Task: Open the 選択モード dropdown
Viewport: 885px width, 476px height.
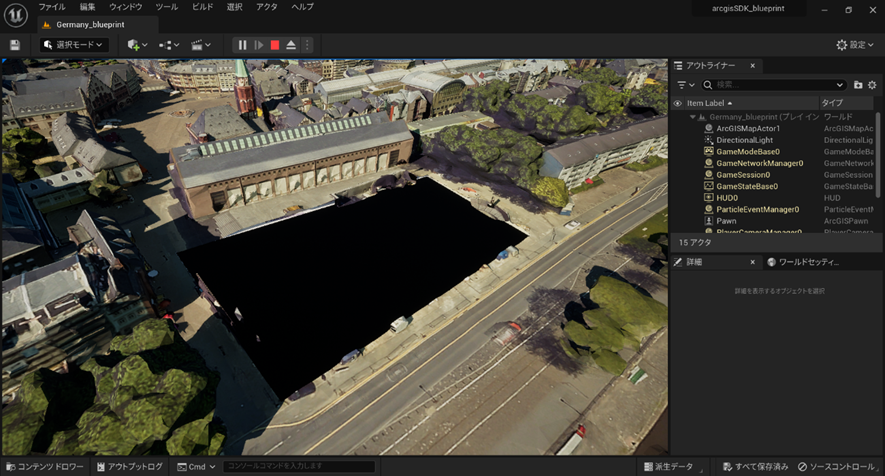Action: tap(75, 45)
